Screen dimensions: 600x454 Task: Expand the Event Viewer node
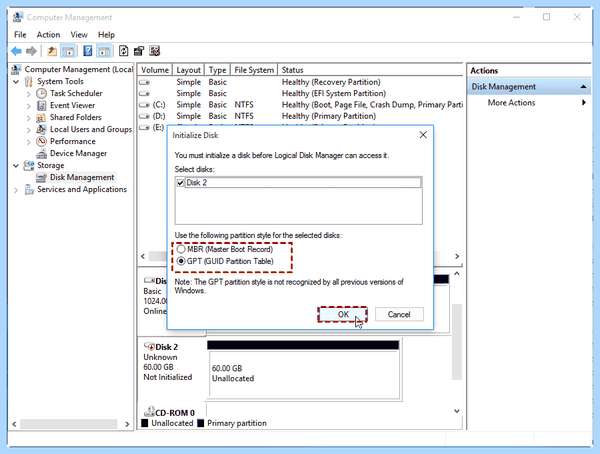click(28, 106)
